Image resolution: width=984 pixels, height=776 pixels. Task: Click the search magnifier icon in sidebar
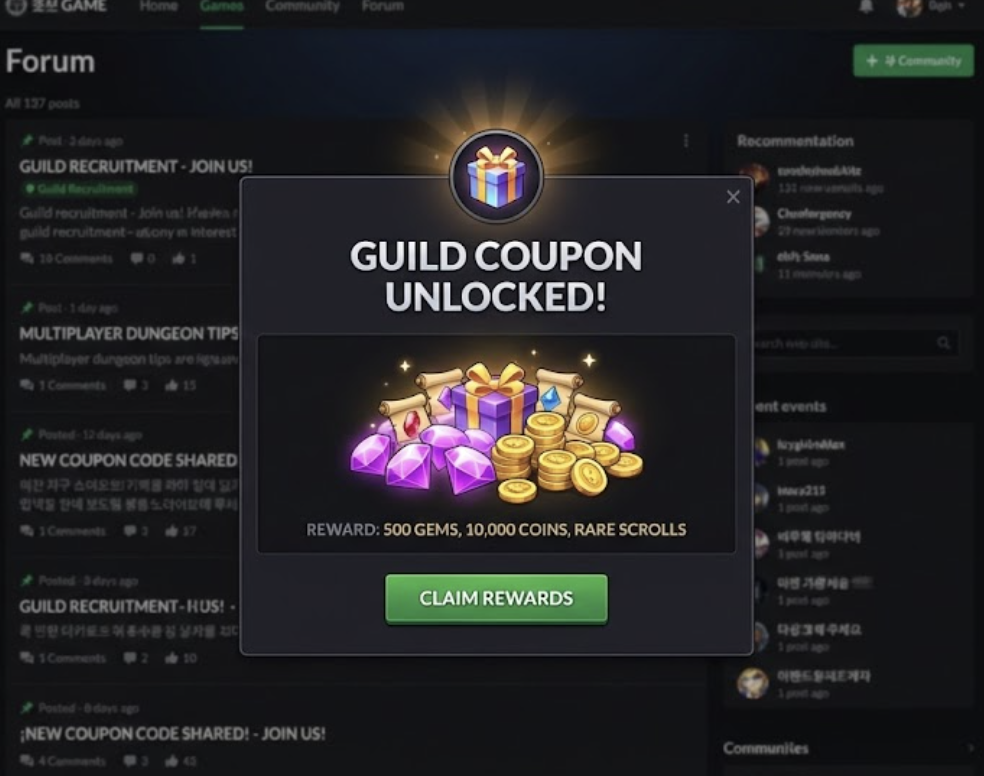(943, 343)
